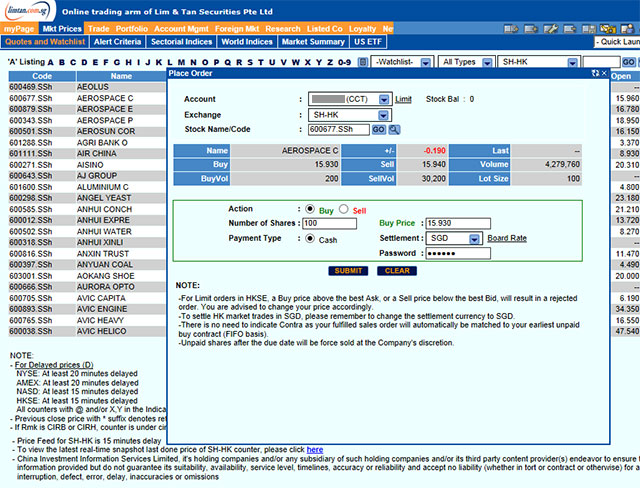Switch to Sectorial Indices tab
The image size is (640, 488).
coord(182,42)
